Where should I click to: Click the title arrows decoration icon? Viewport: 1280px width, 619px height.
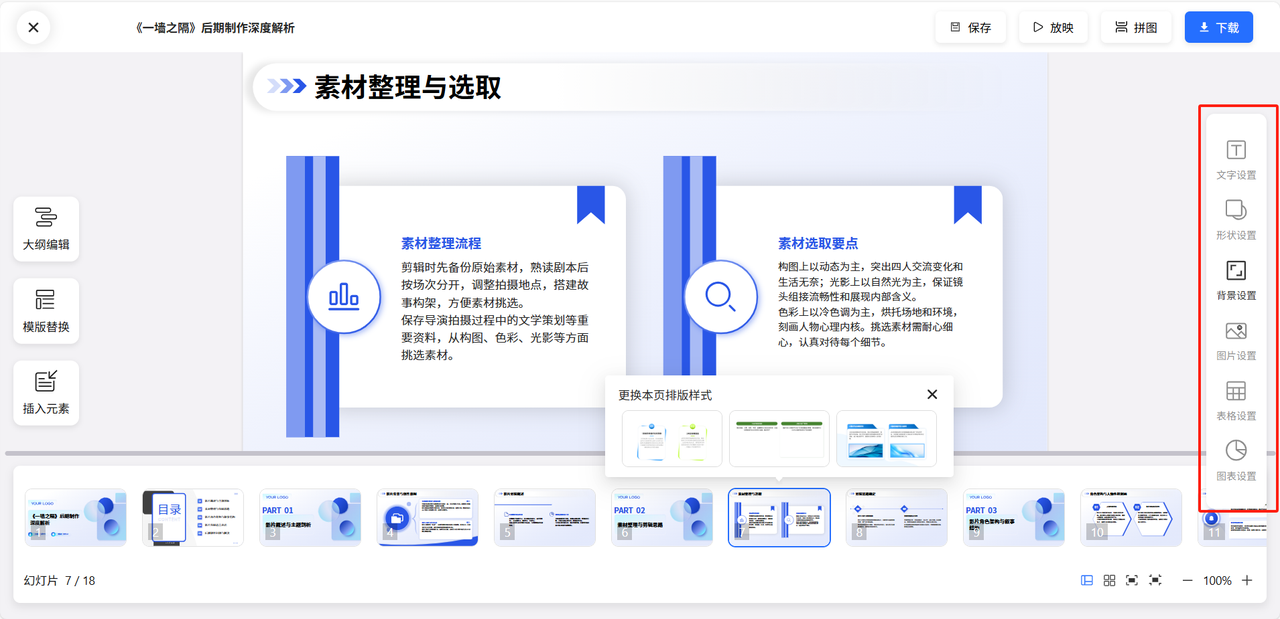286,87
